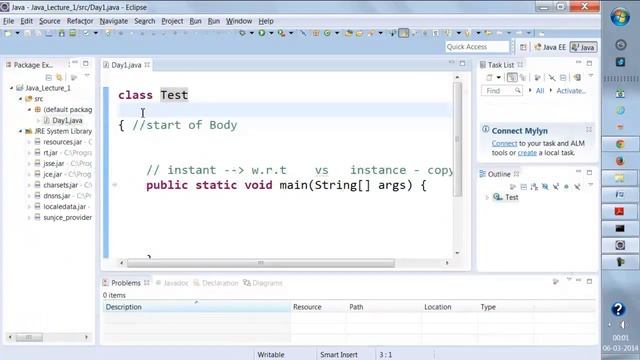Click the Open Type toolbar icon

point(348,33)
